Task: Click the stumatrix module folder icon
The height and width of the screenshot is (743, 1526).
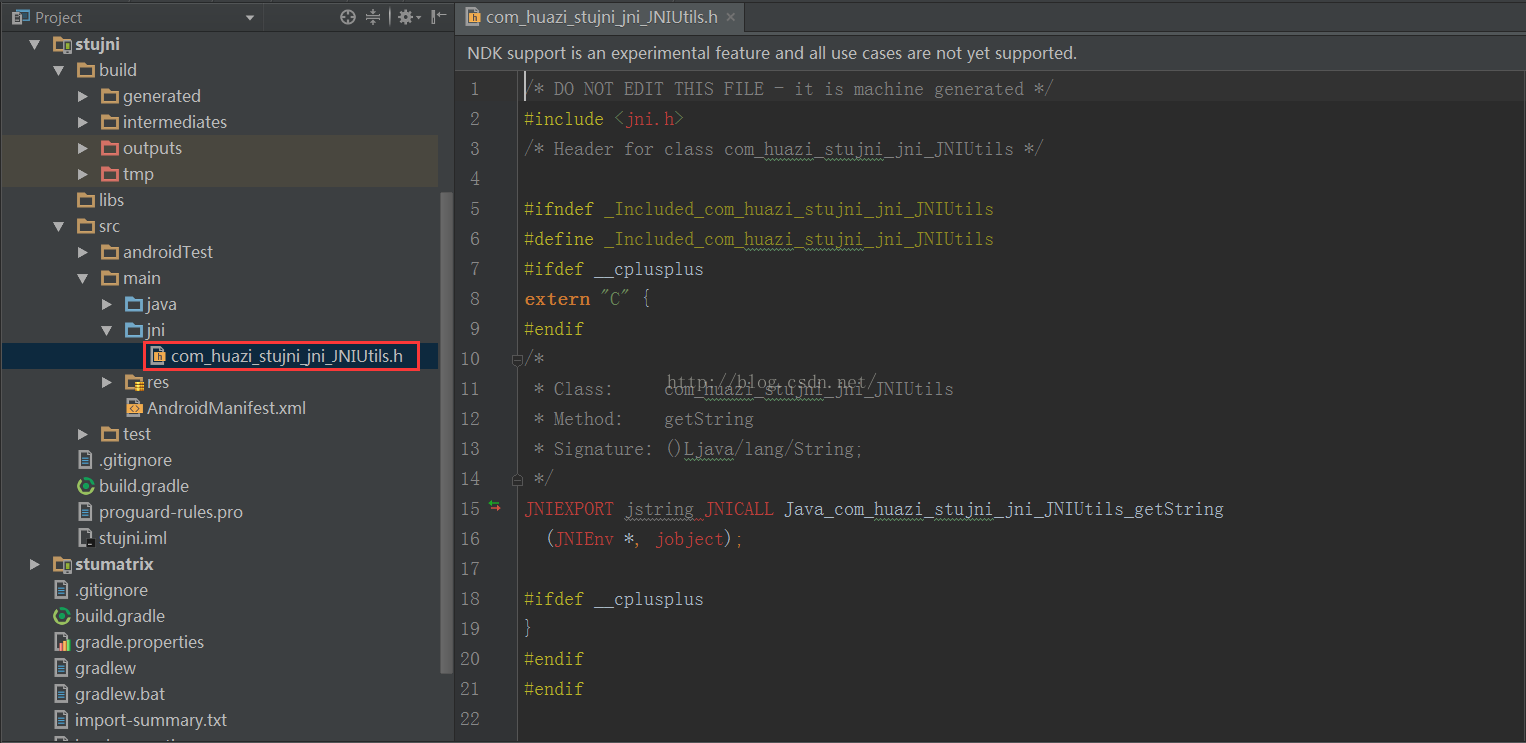Action: click(62, 564)
